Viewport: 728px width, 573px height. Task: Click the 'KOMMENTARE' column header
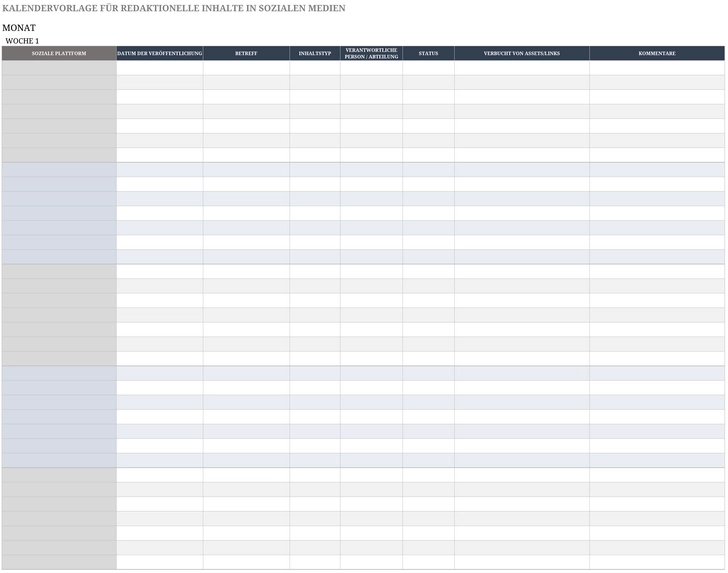pos(657,53)
